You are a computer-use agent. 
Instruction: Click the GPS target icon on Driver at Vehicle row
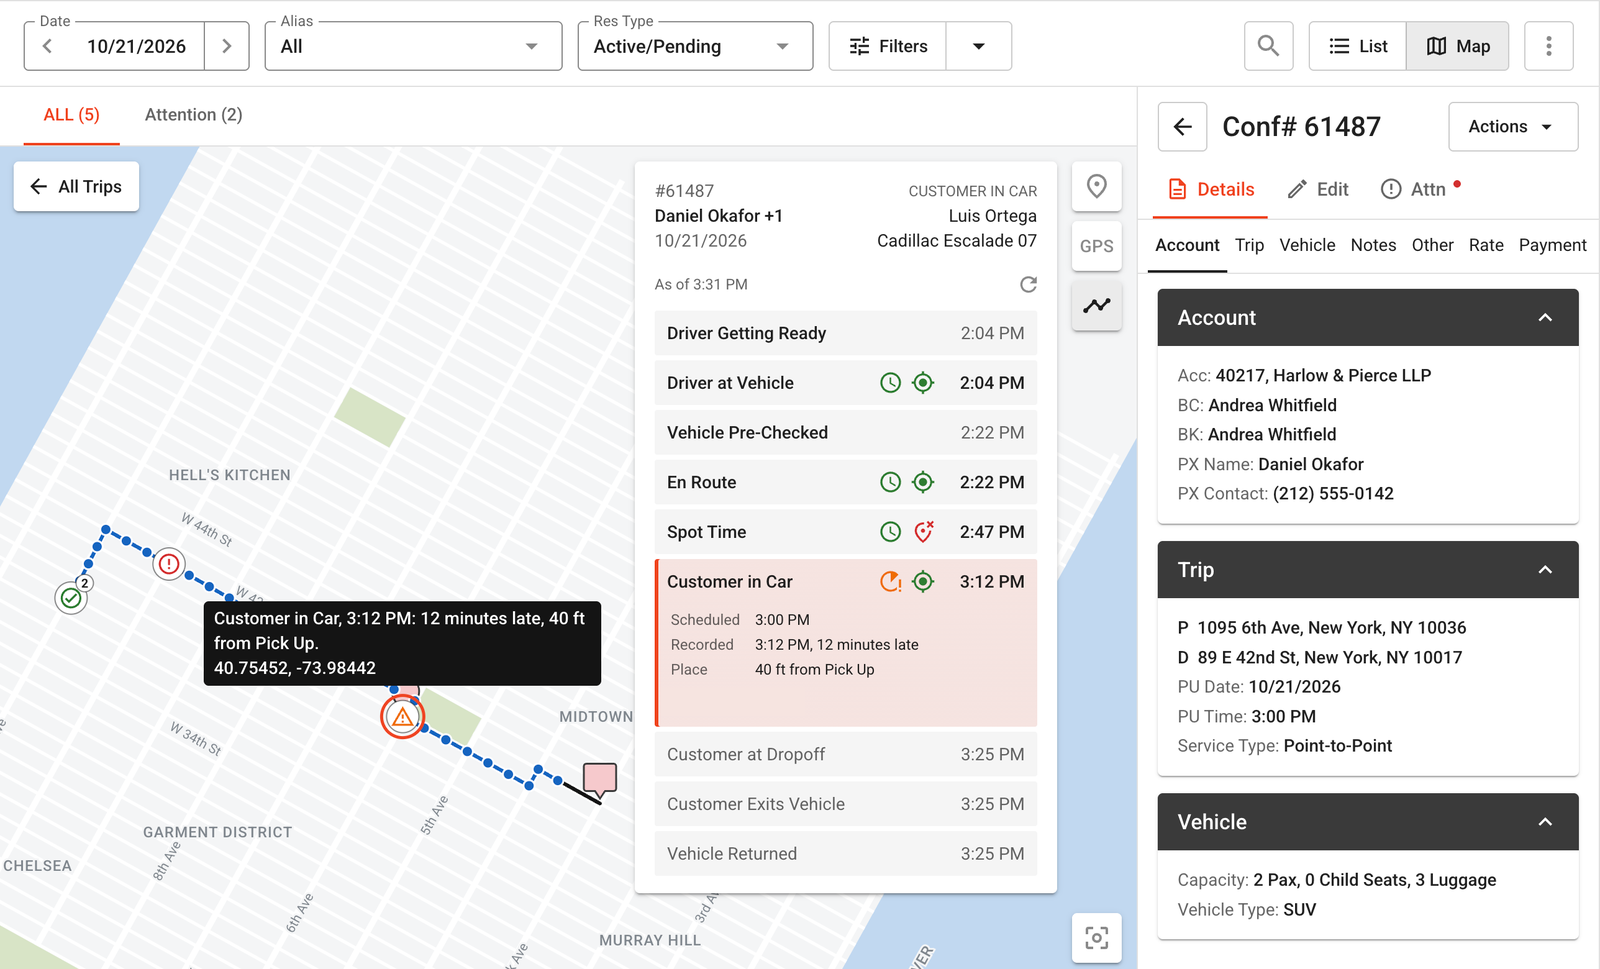click(x=923, y=382)
